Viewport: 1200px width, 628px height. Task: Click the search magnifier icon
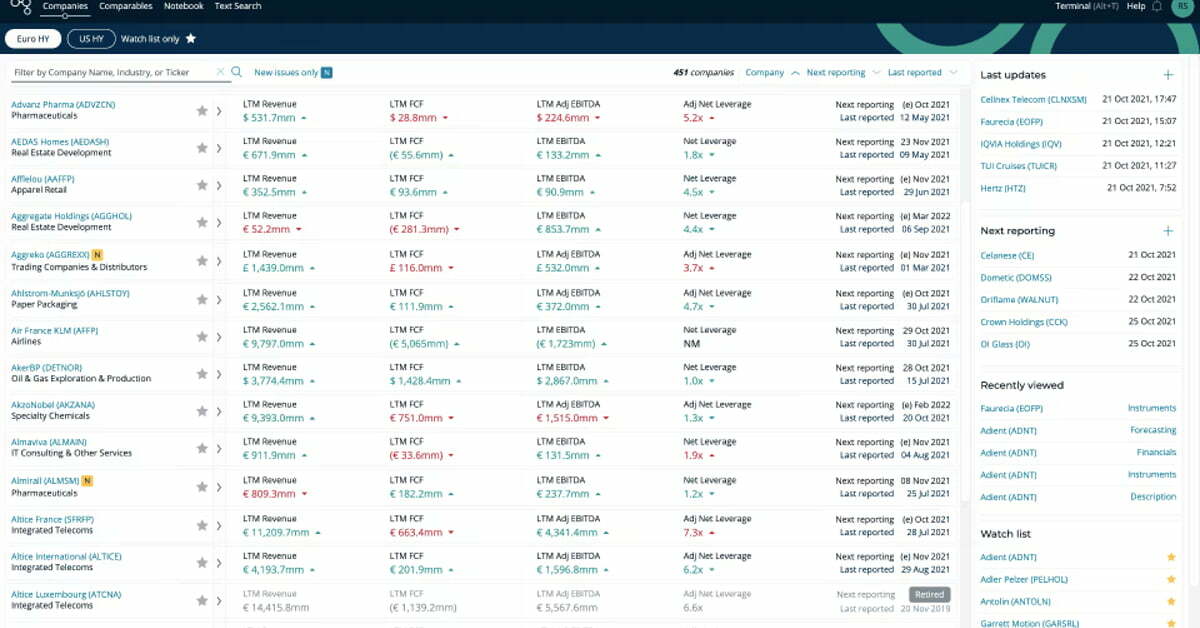(237, 72)
